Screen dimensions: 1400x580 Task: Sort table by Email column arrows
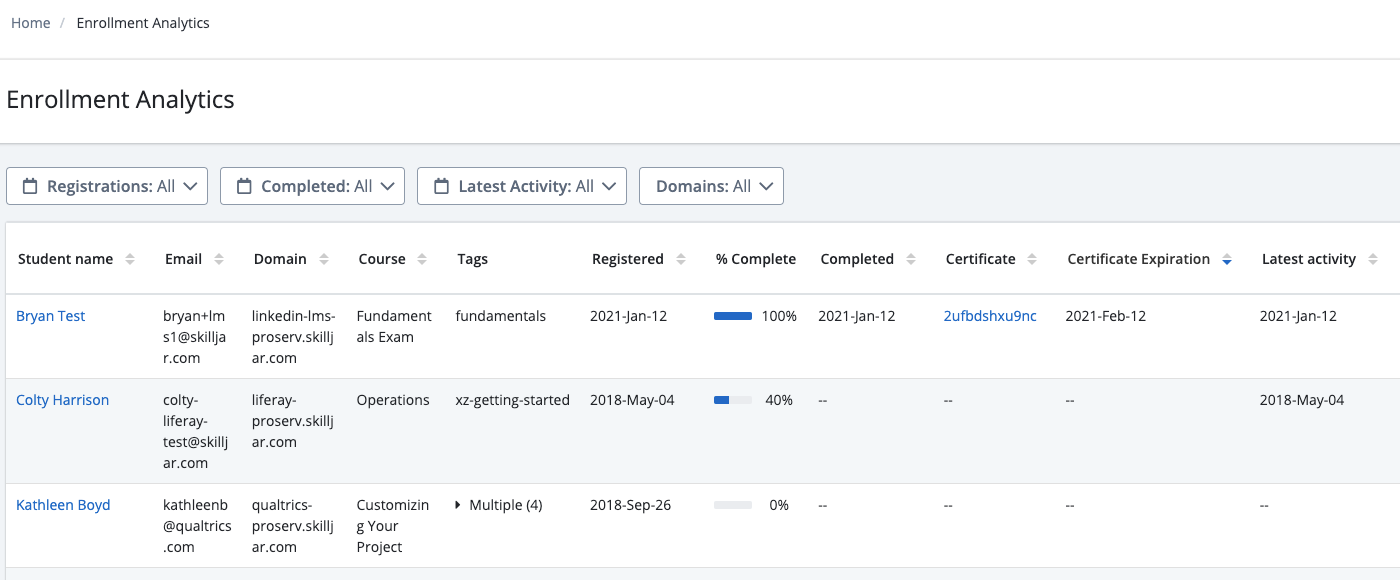click(x=220, y=259)
